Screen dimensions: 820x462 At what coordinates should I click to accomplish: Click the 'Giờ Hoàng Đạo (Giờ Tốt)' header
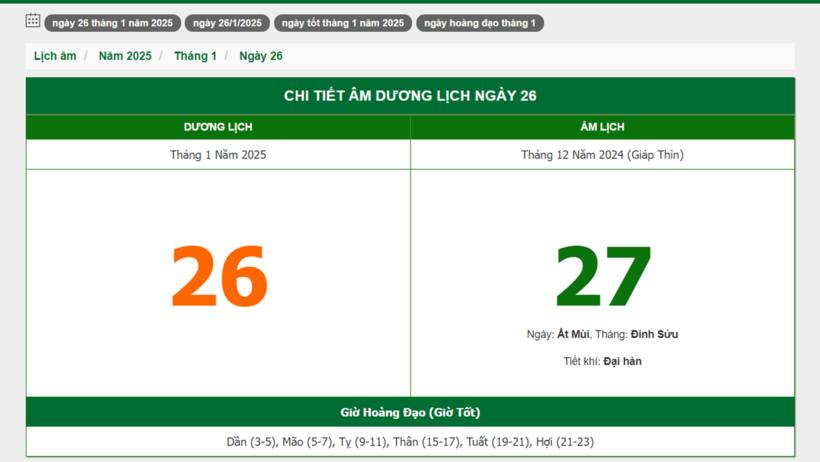coord(410,412)
